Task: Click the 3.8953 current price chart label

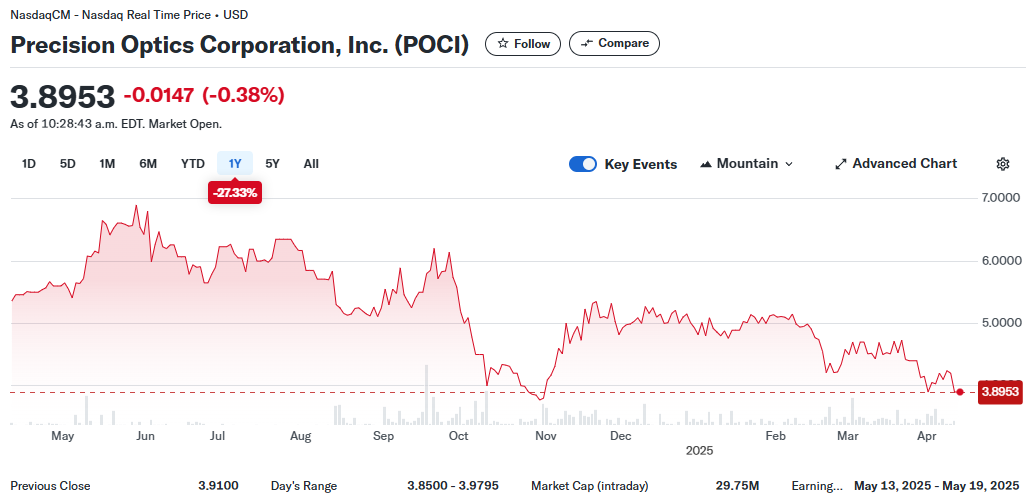Action: [1000, 392]
